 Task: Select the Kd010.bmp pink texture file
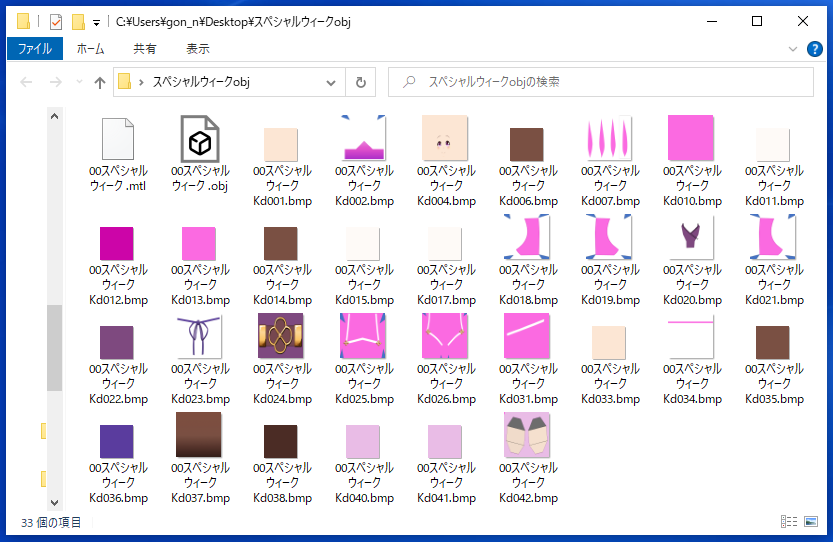691,138
